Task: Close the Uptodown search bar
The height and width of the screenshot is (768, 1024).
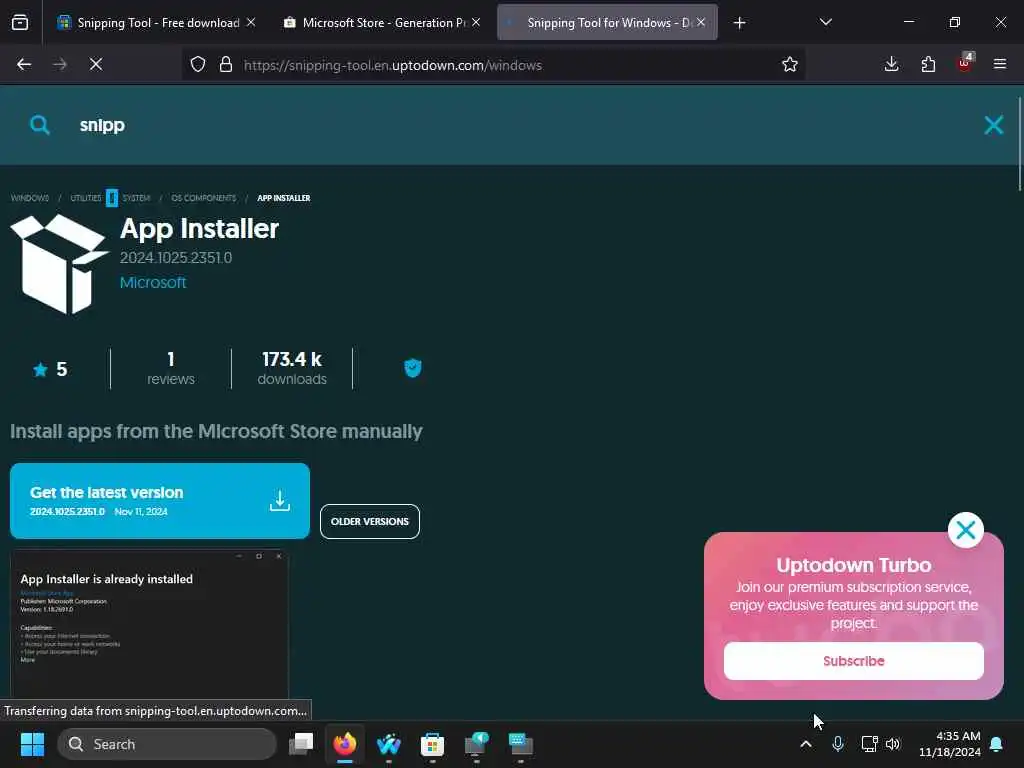Action: point(993,125)
